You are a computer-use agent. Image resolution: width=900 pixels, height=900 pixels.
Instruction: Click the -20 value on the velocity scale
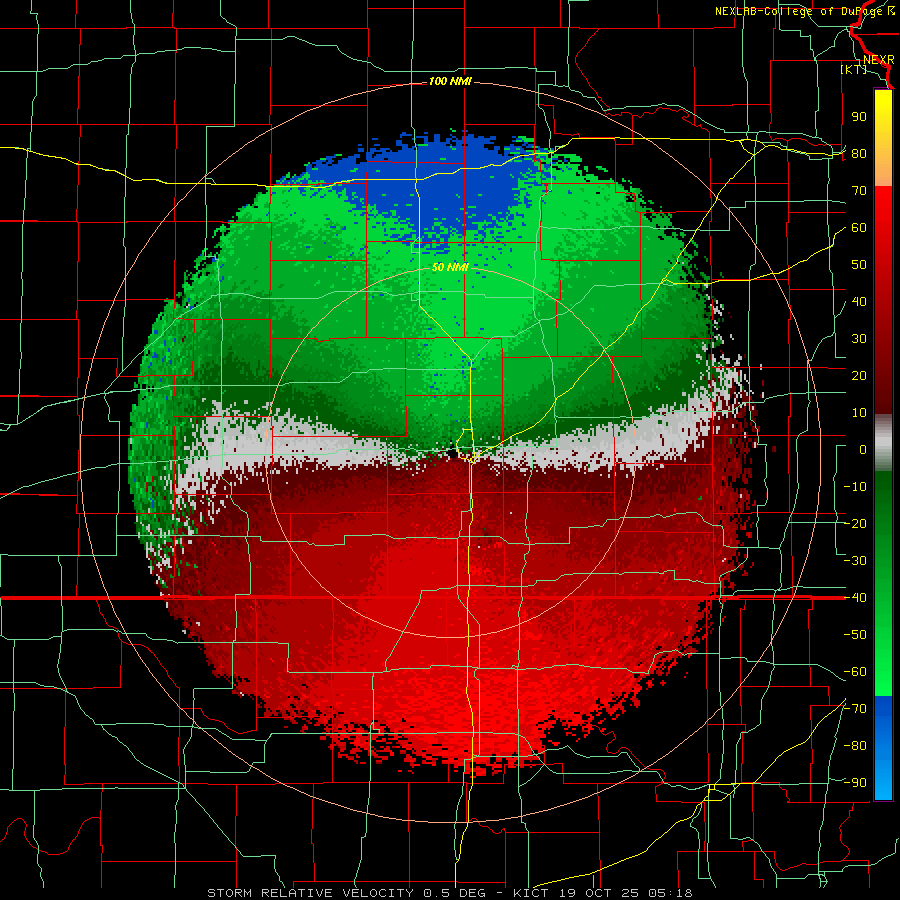(855, 524)
